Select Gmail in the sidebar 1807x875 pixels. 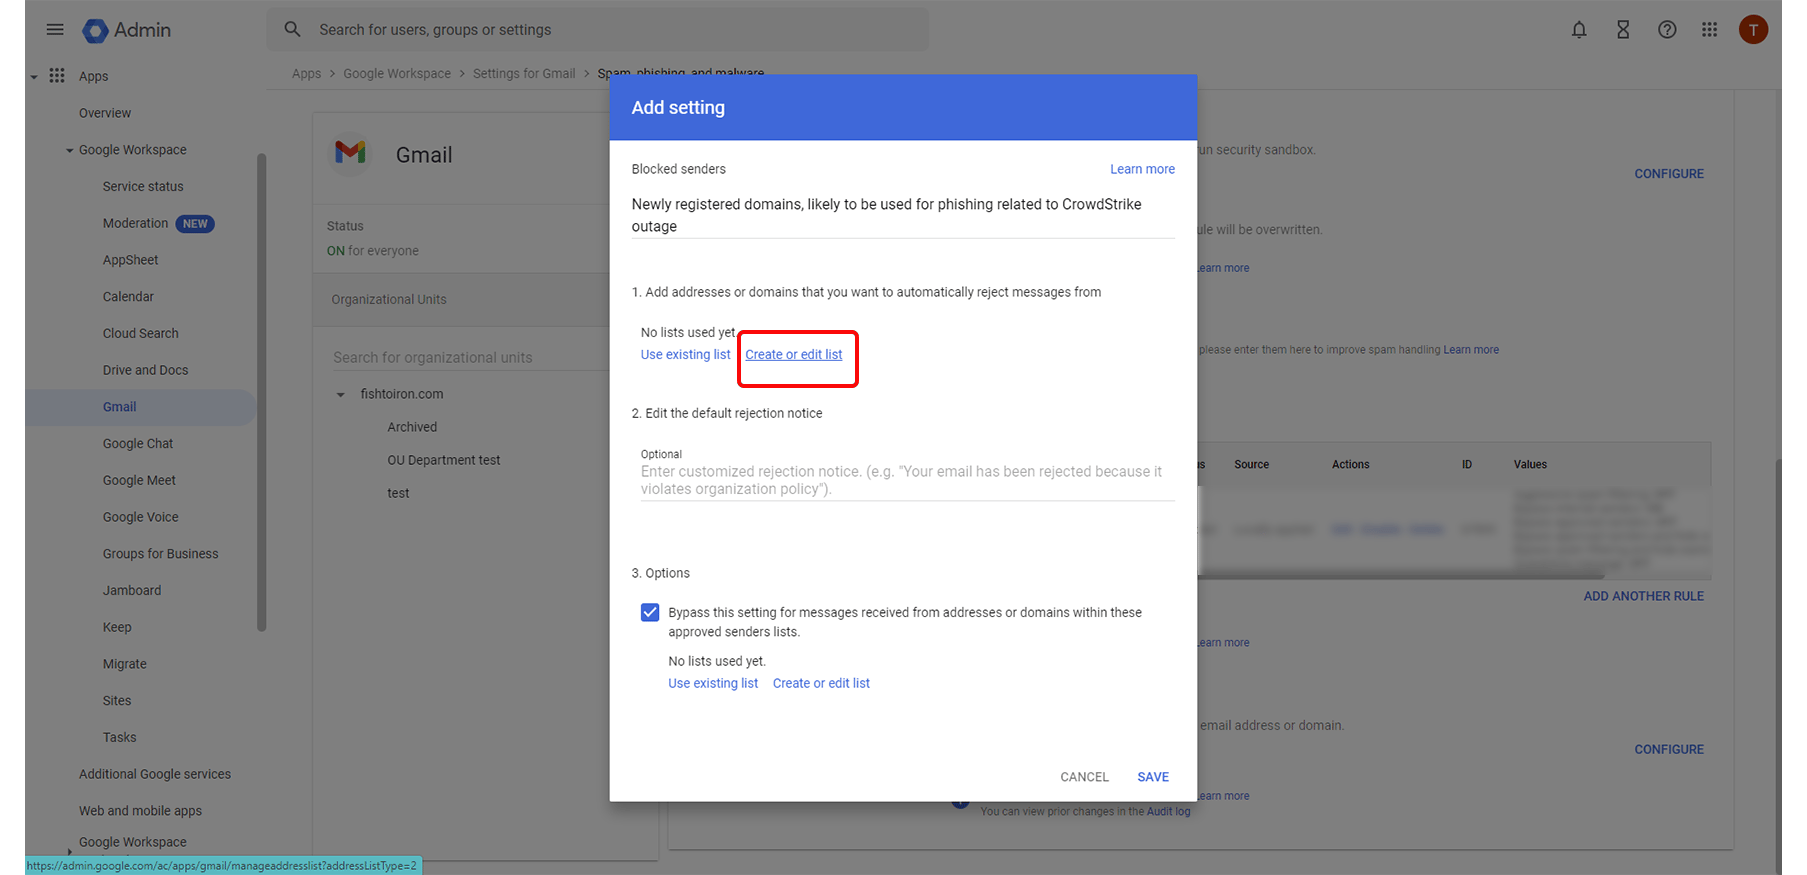pos(119,407)
